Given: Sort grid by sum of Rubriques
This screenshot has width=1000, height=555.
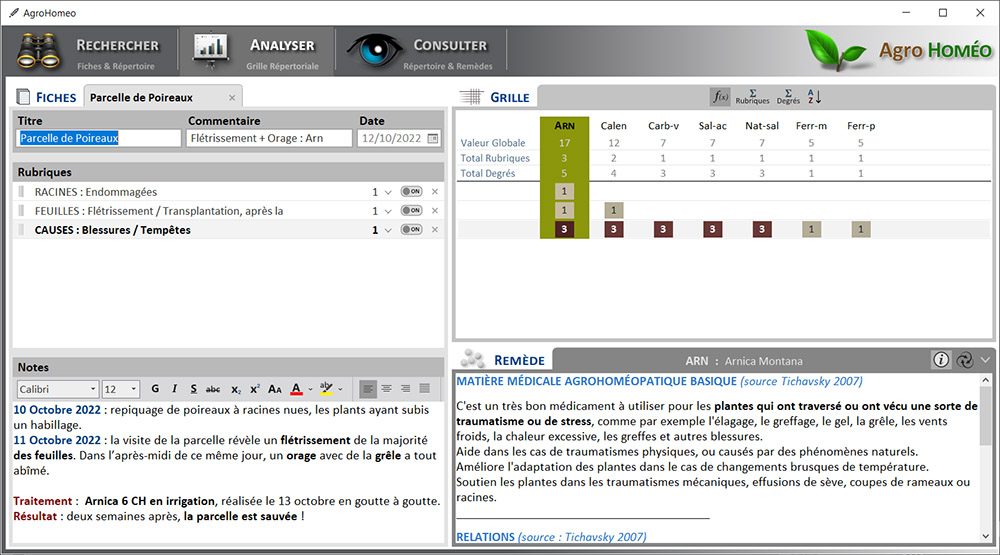Looking at the screenshot, I should [x=753, y=97].
